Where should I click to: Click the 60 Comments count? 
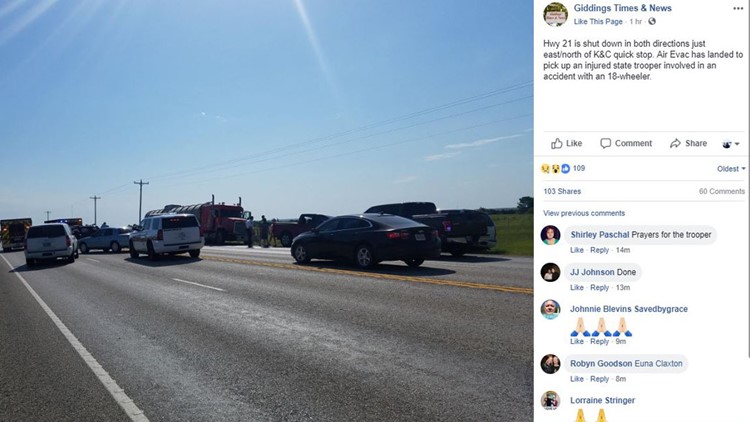coord(722,191)
